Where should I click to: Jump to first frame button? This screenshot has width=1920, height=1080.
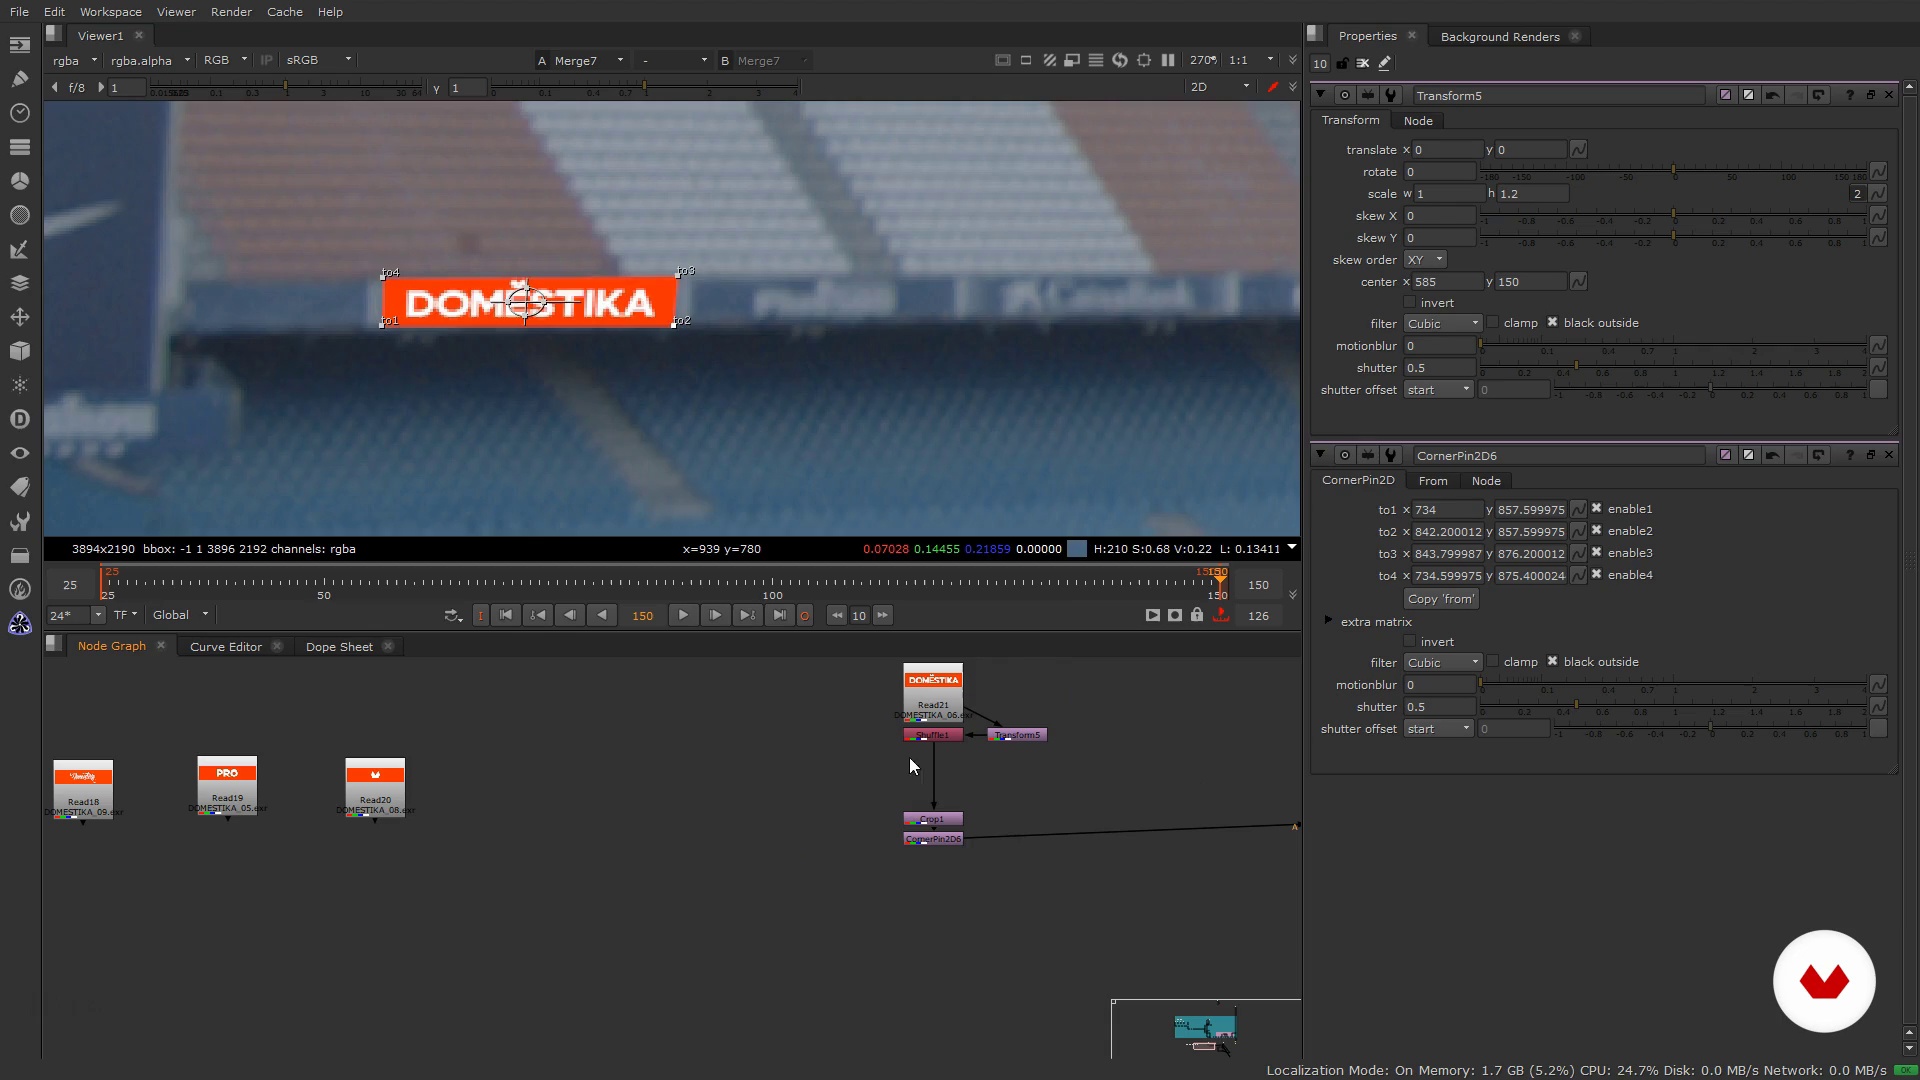click(x=506, y=615)
